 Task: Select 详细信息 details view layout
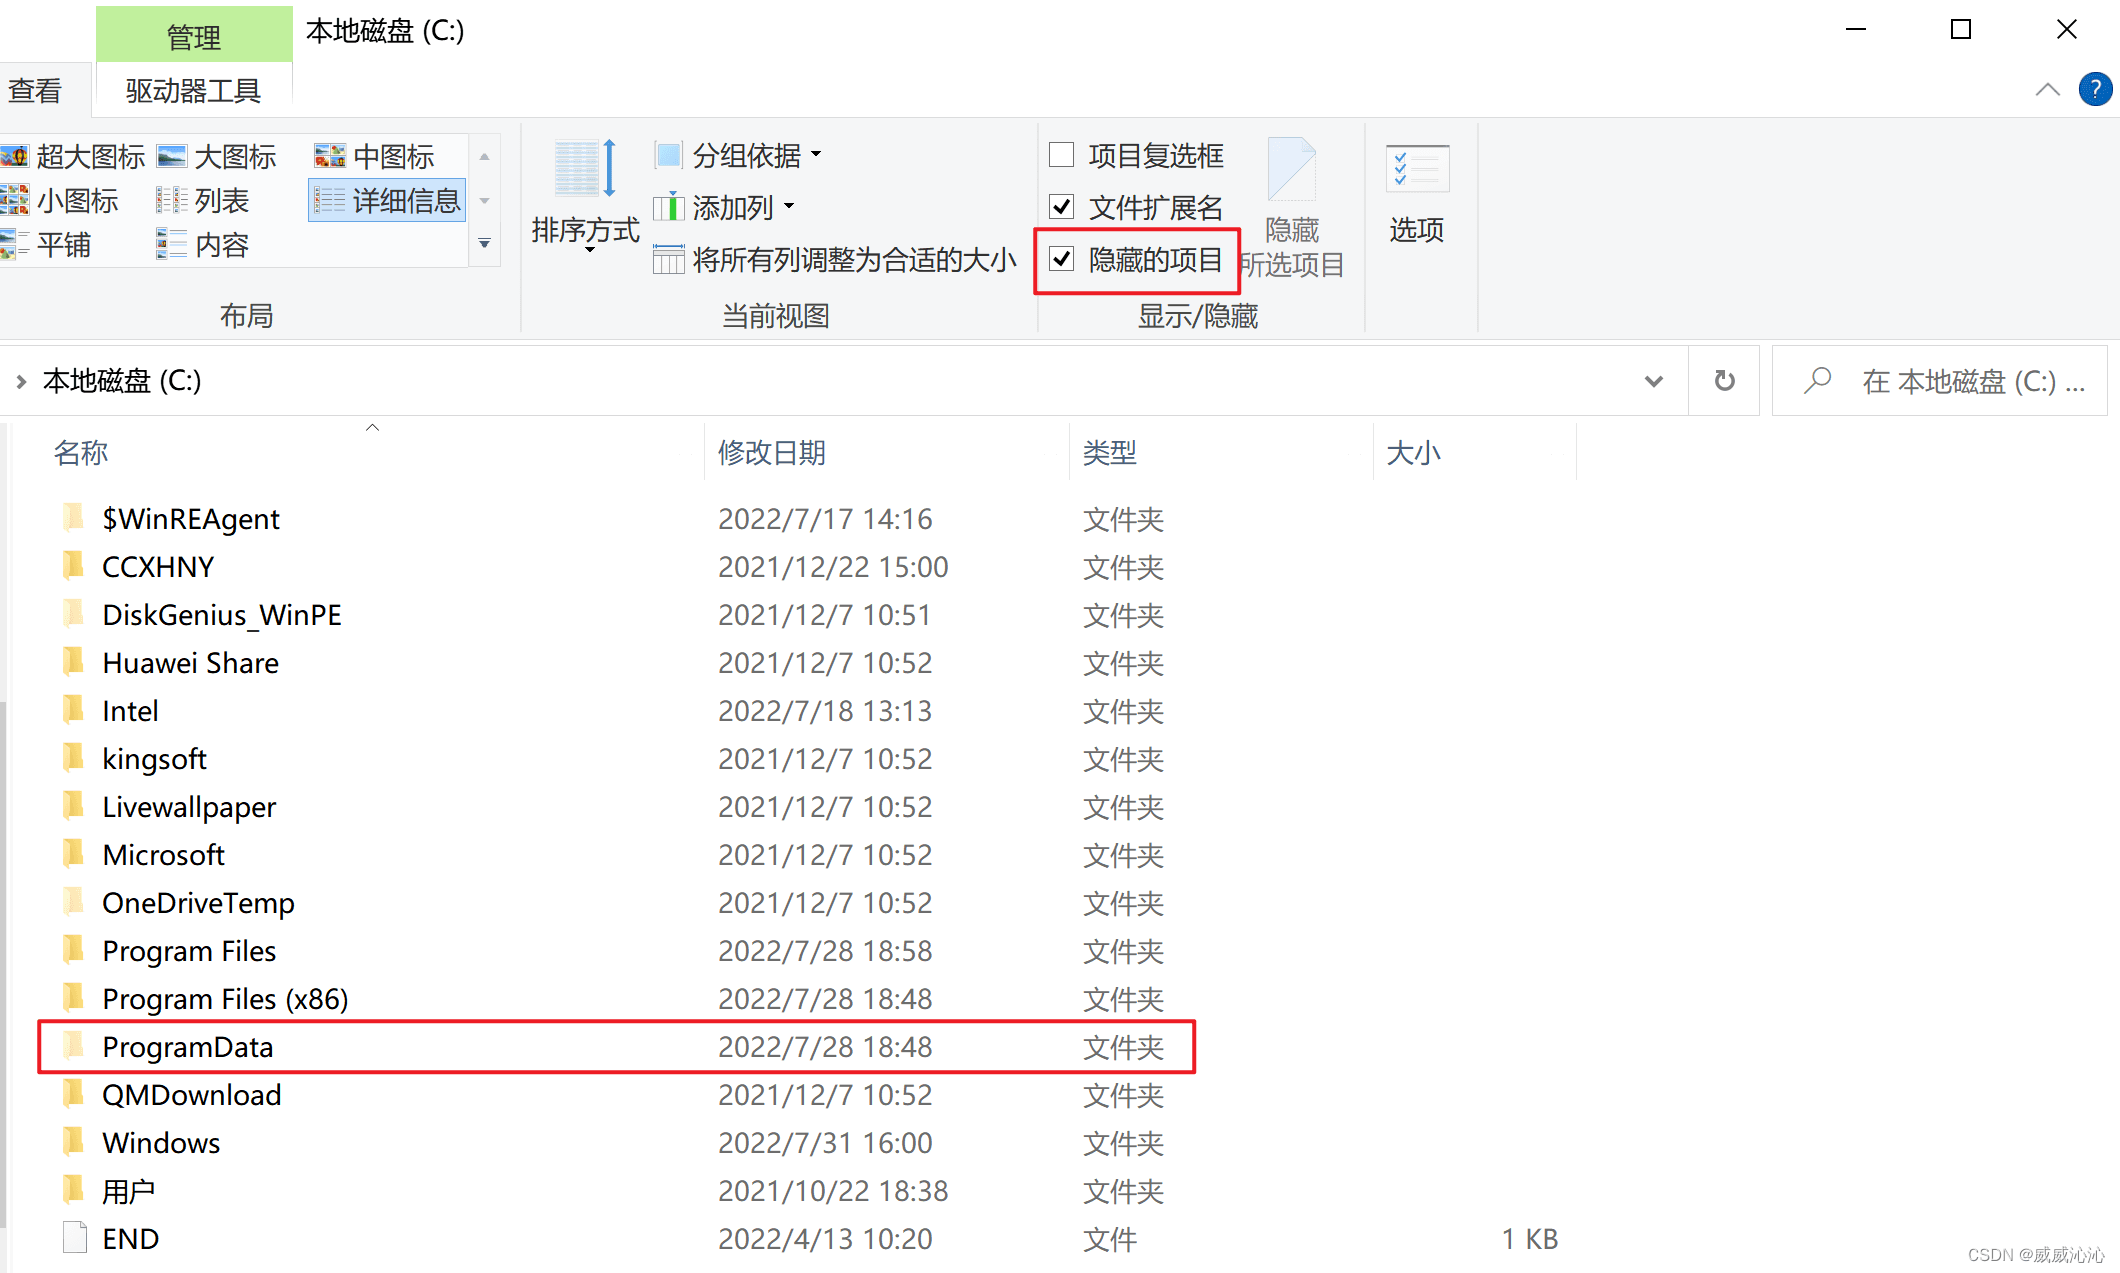point(387,201)
